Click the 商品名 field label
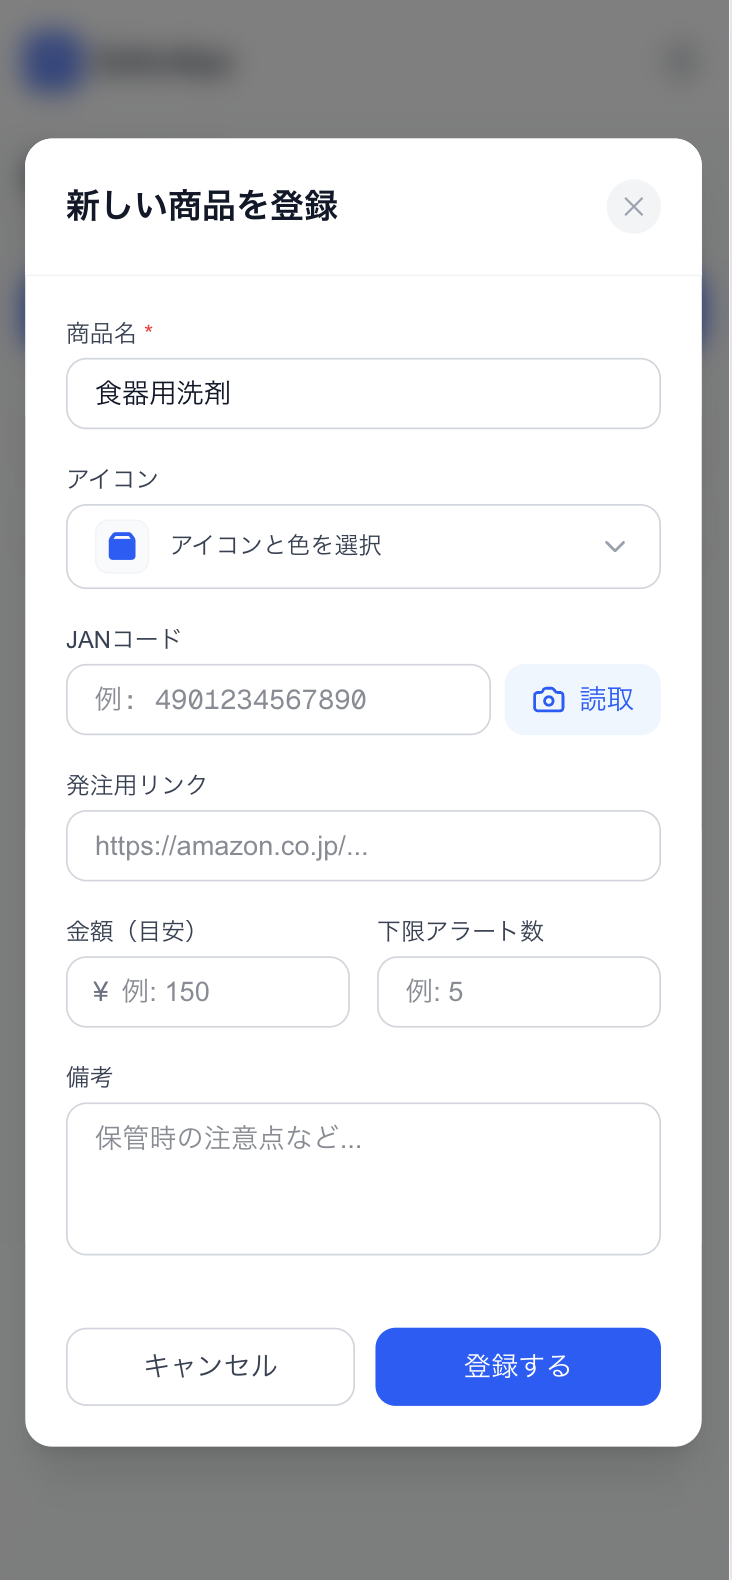Viewport: 732px width, 1580px height. (101, 333)
